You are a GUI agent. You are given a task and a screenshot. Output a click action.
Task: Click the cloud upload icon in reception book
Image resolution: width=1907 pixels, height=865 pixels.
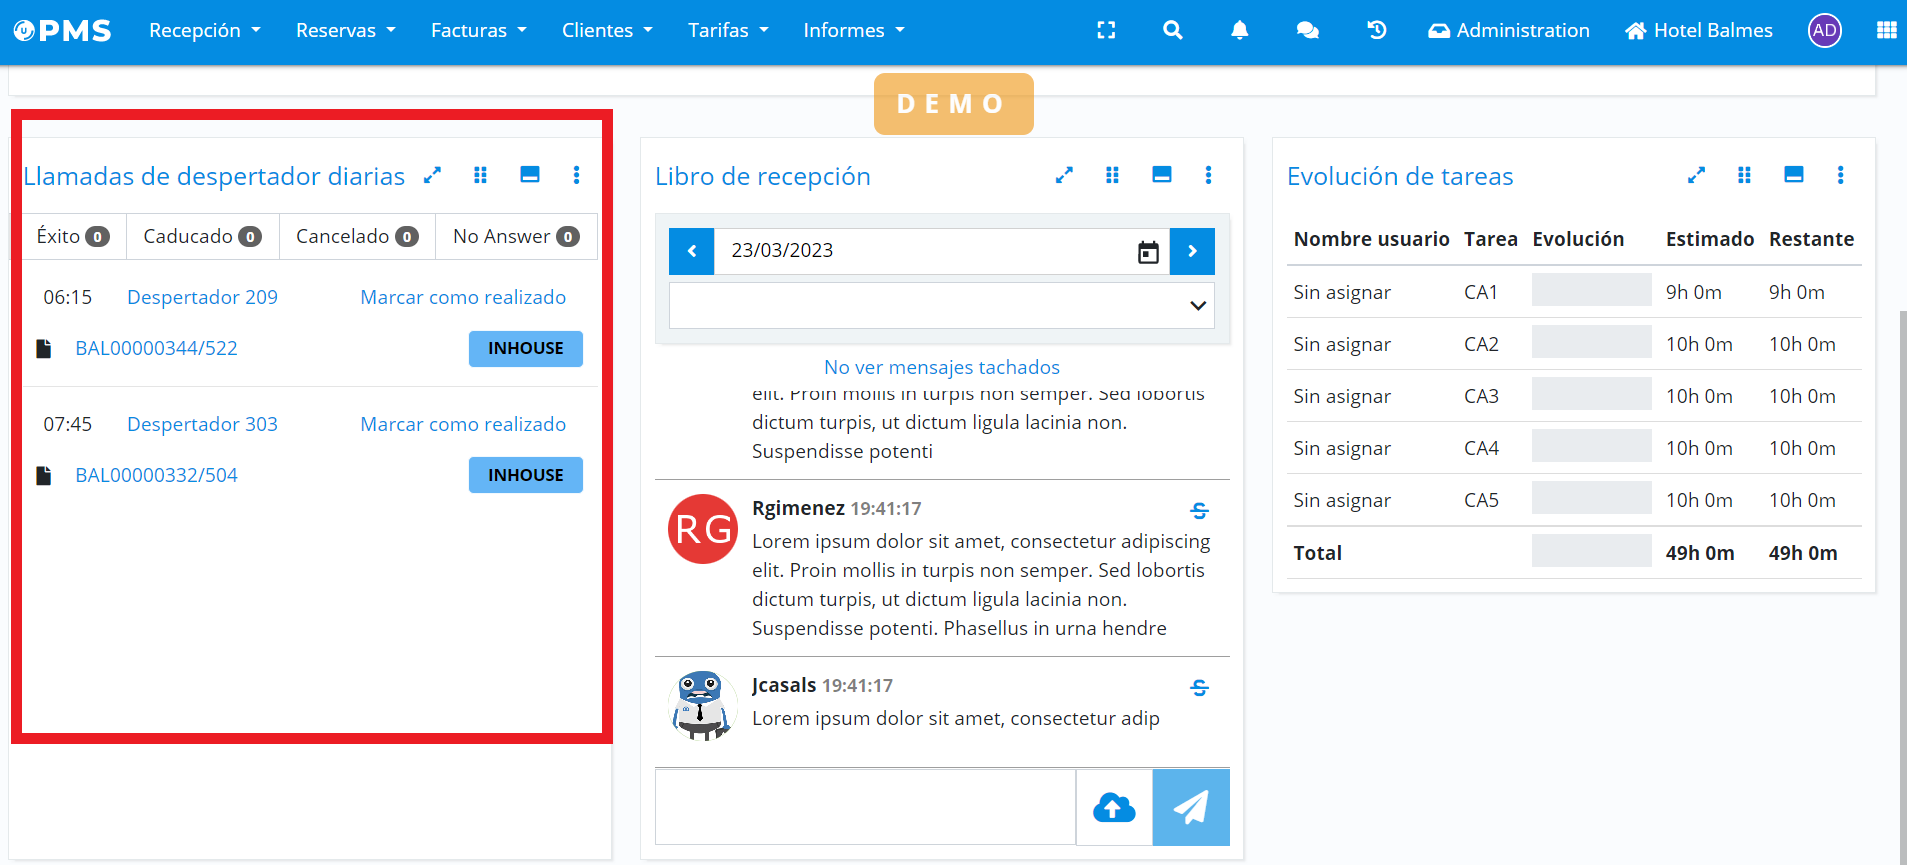1114,807
